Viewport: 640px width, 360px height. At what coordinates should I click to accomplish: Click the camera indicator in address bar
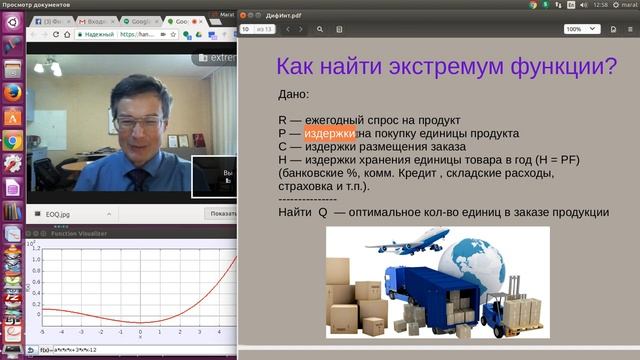[163, 35]
